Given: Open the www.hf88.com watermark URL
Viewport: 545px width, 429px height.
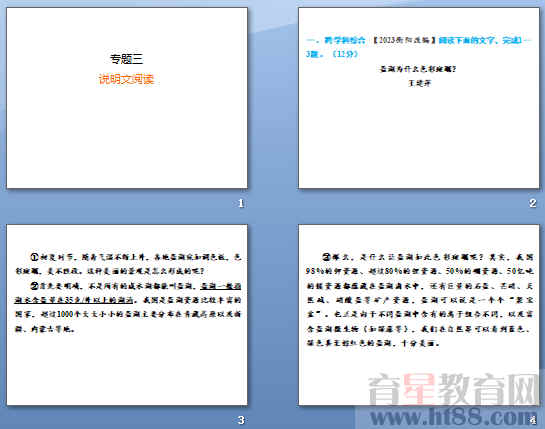Looking at the screenshot, I should pyautogui.click(x=452, y=416).
